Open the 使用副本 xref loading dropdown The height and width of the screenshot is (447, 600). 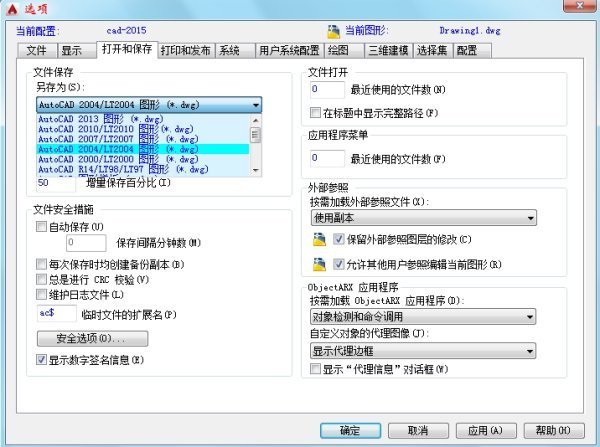click(424, 218)
